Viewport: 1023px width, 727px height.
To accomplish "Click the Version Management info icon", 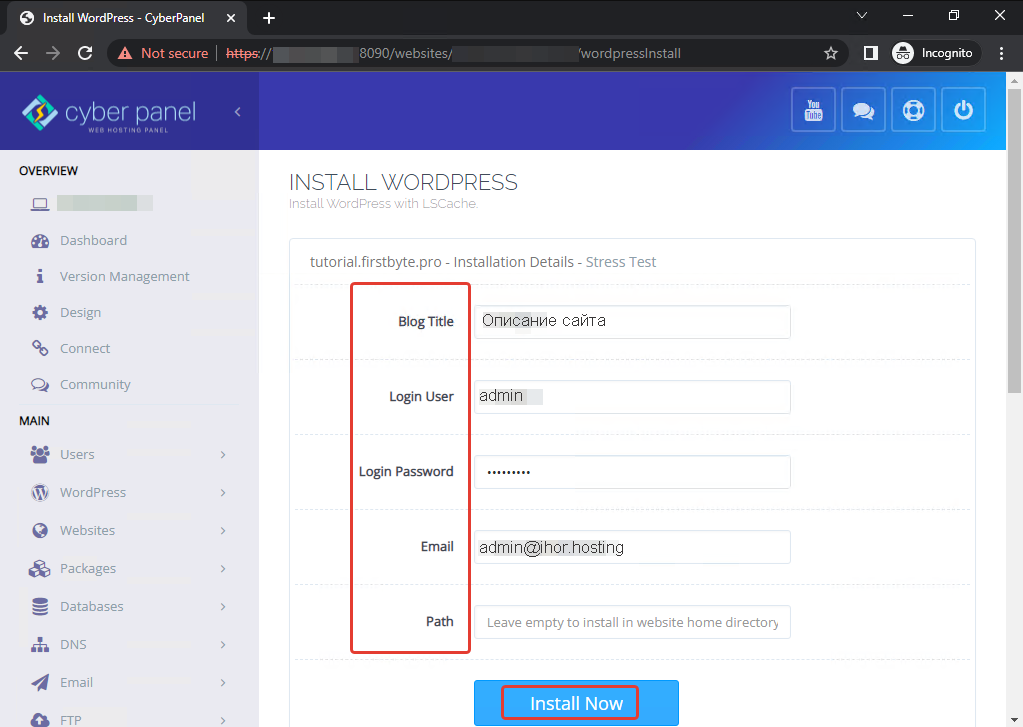I will (x=40, y=276).
